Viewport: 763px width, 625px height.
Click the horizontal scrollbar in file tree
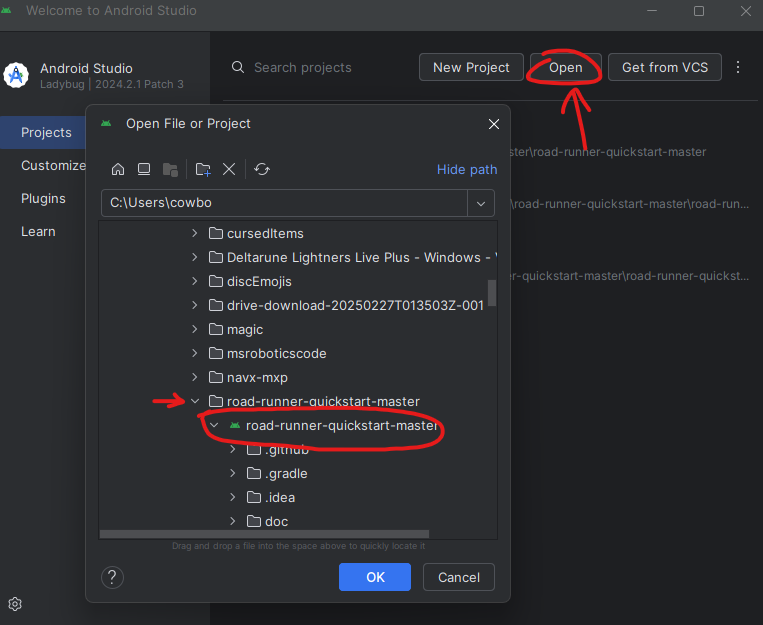point(264,534)
